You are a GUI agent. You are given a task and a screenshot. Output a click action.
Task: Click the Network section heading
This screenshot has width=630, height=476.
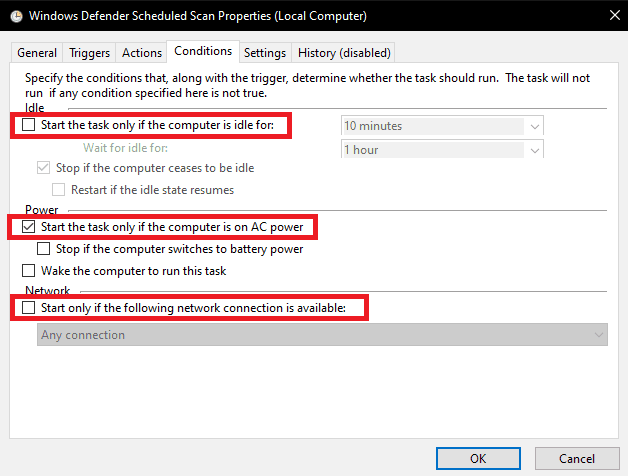pos(47,290)
